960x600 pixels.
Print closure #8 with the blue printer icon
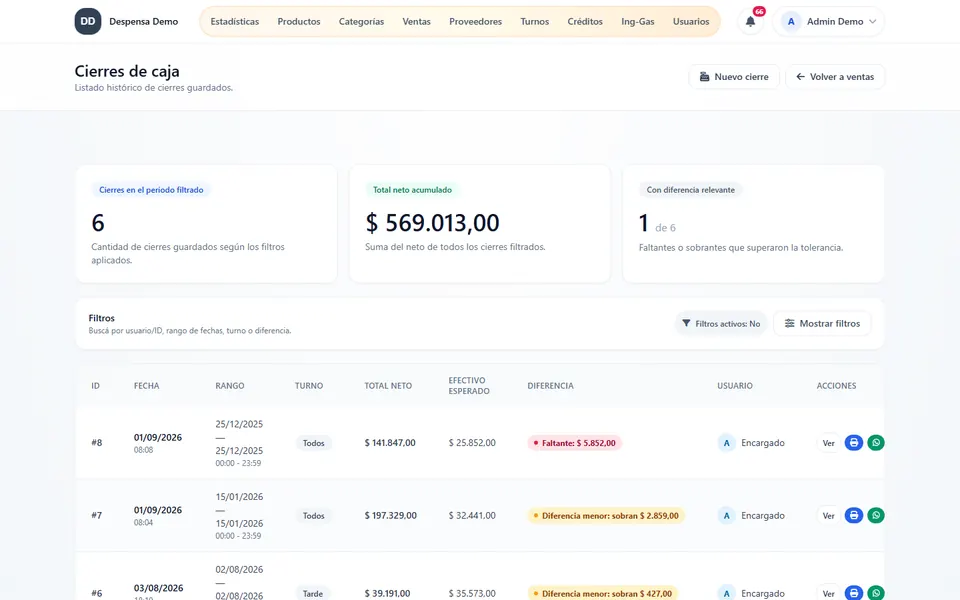tap(853, 443)
